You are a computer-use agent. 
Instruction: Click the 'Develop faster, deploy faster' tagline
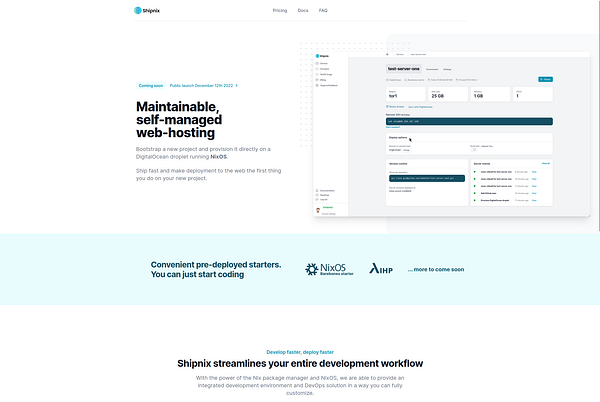click(x=300, y=352)
